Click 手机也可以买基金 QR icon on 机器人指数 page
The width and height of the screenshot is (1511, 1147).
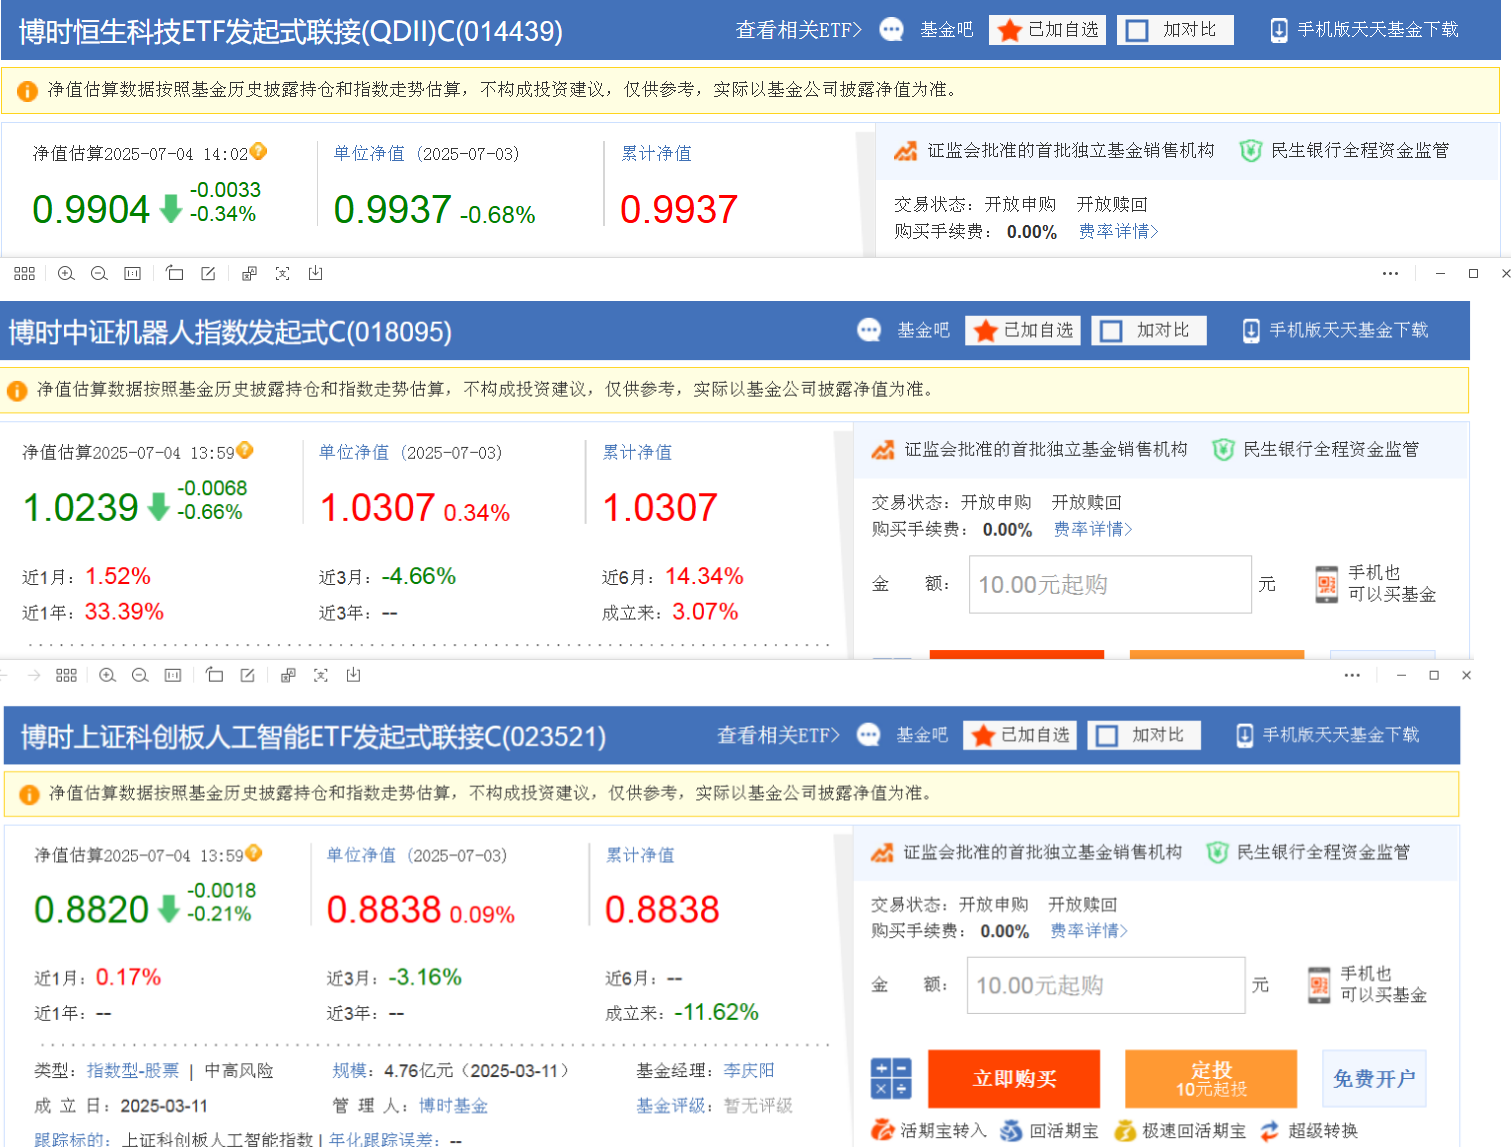pyautogui.click(x=1327, y=584)
